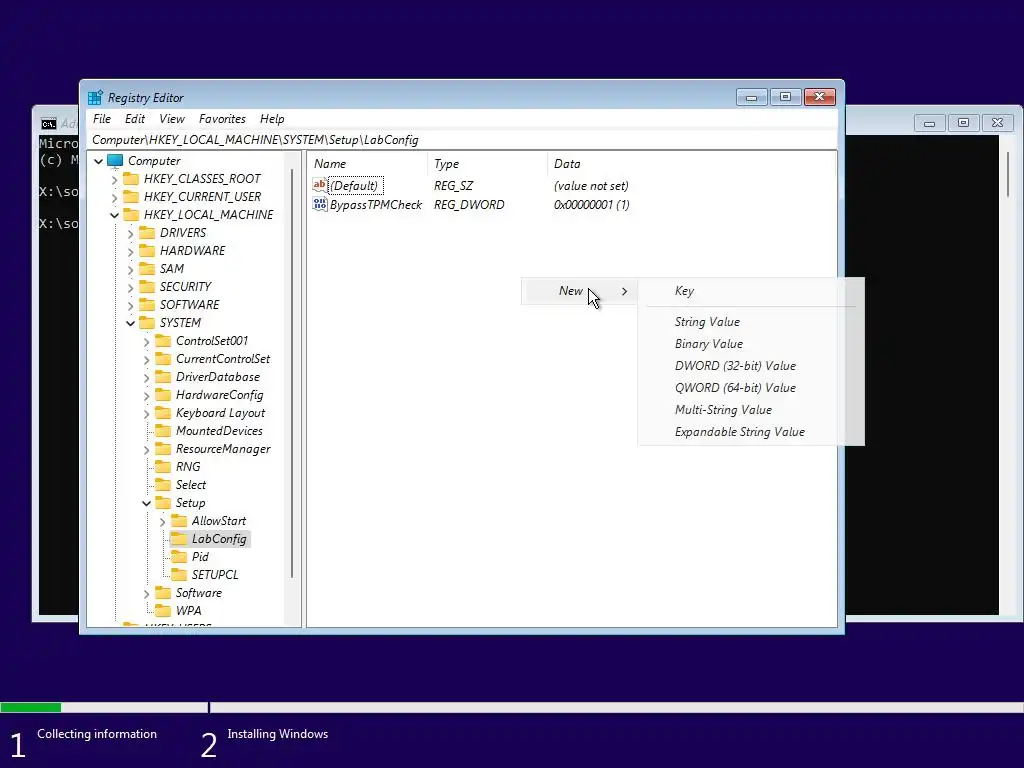Viewport: 1024px width, 768px height.
Task: Open the Edit menu
Action: [135, 119]
